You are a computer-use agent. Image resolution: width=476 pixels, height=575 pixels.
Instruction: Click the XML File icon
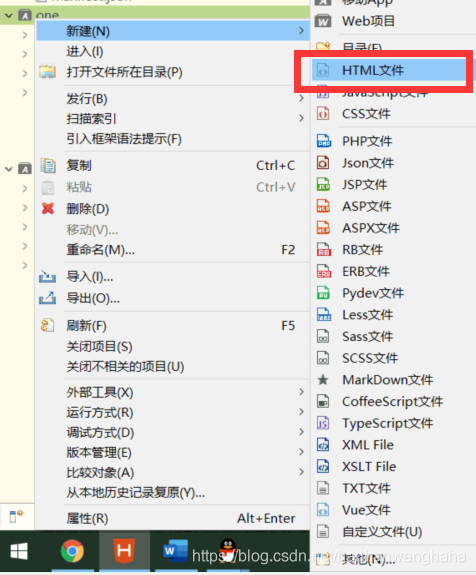[323, 444]
